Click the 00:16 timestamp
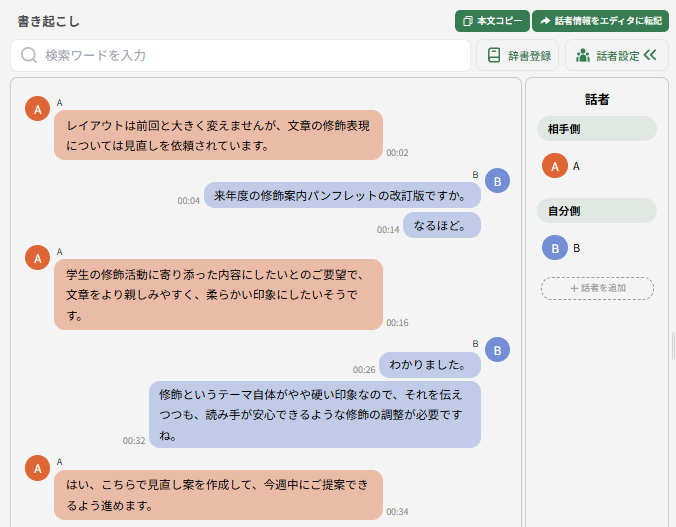 tap(397, 323)
